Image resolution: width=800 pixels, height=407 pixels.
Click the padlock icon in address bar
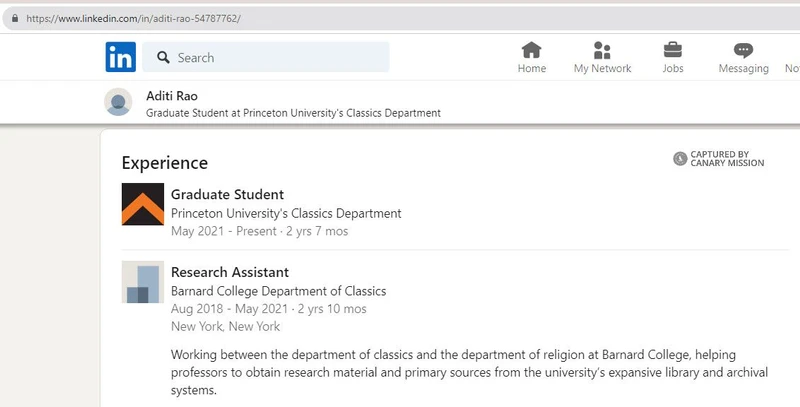pos(14,18)
